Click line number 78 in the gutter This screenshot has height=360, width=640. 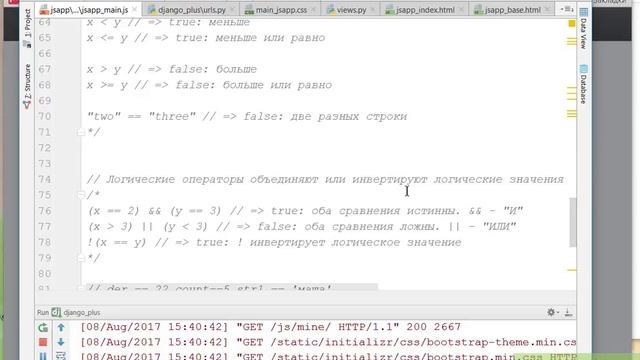pyautogui.click(x=45, y=242)
